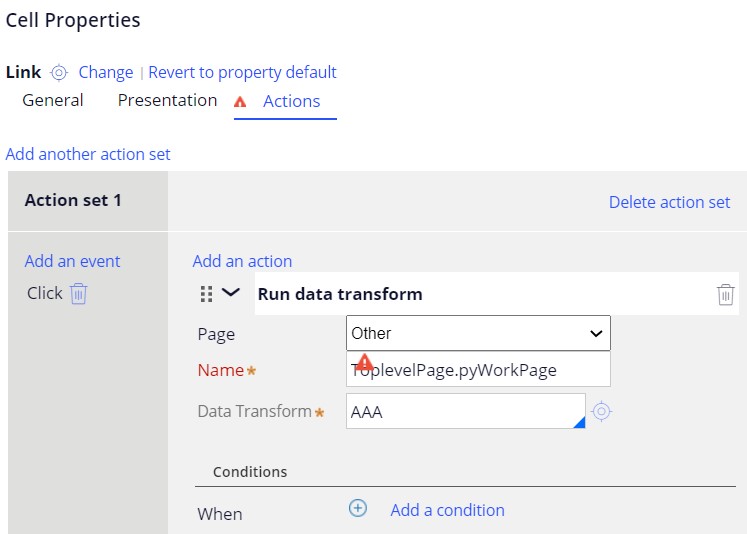The width and height of the screenshot is (747, 534).
Task: Grab the drag handle of Run data transform
Action: pyautogui.click(x=206, y=294)
